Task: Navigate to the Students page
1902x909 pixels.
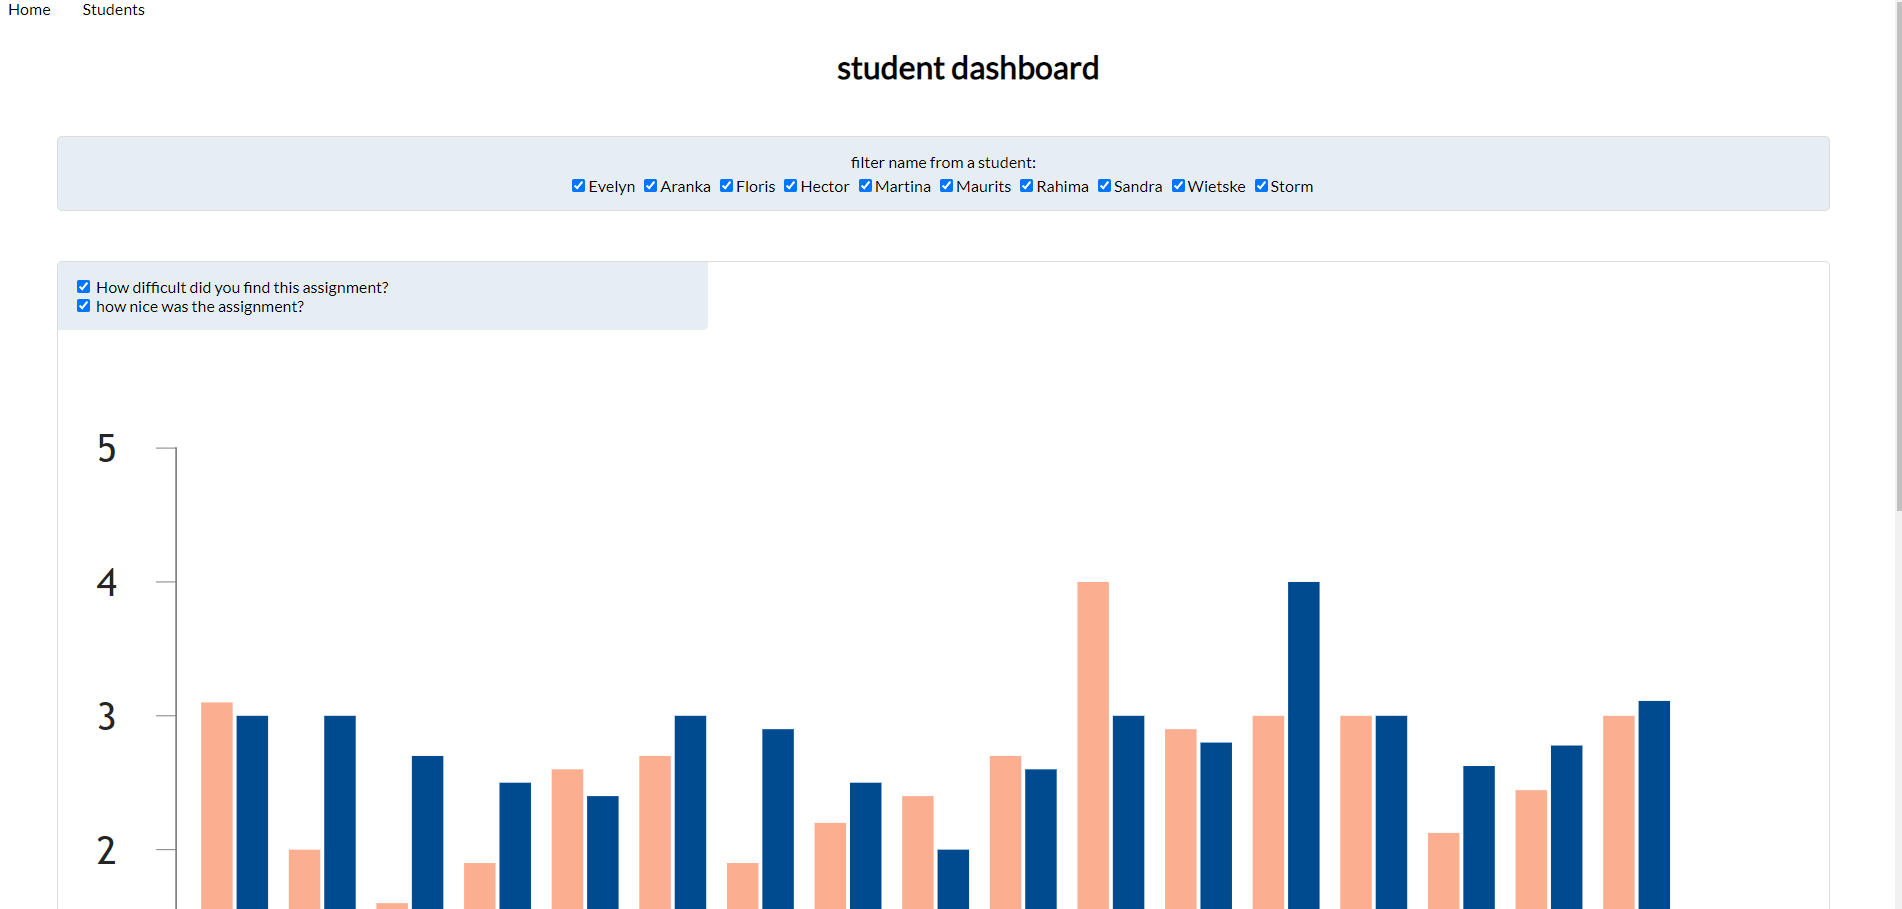Action: pos(113,10)
